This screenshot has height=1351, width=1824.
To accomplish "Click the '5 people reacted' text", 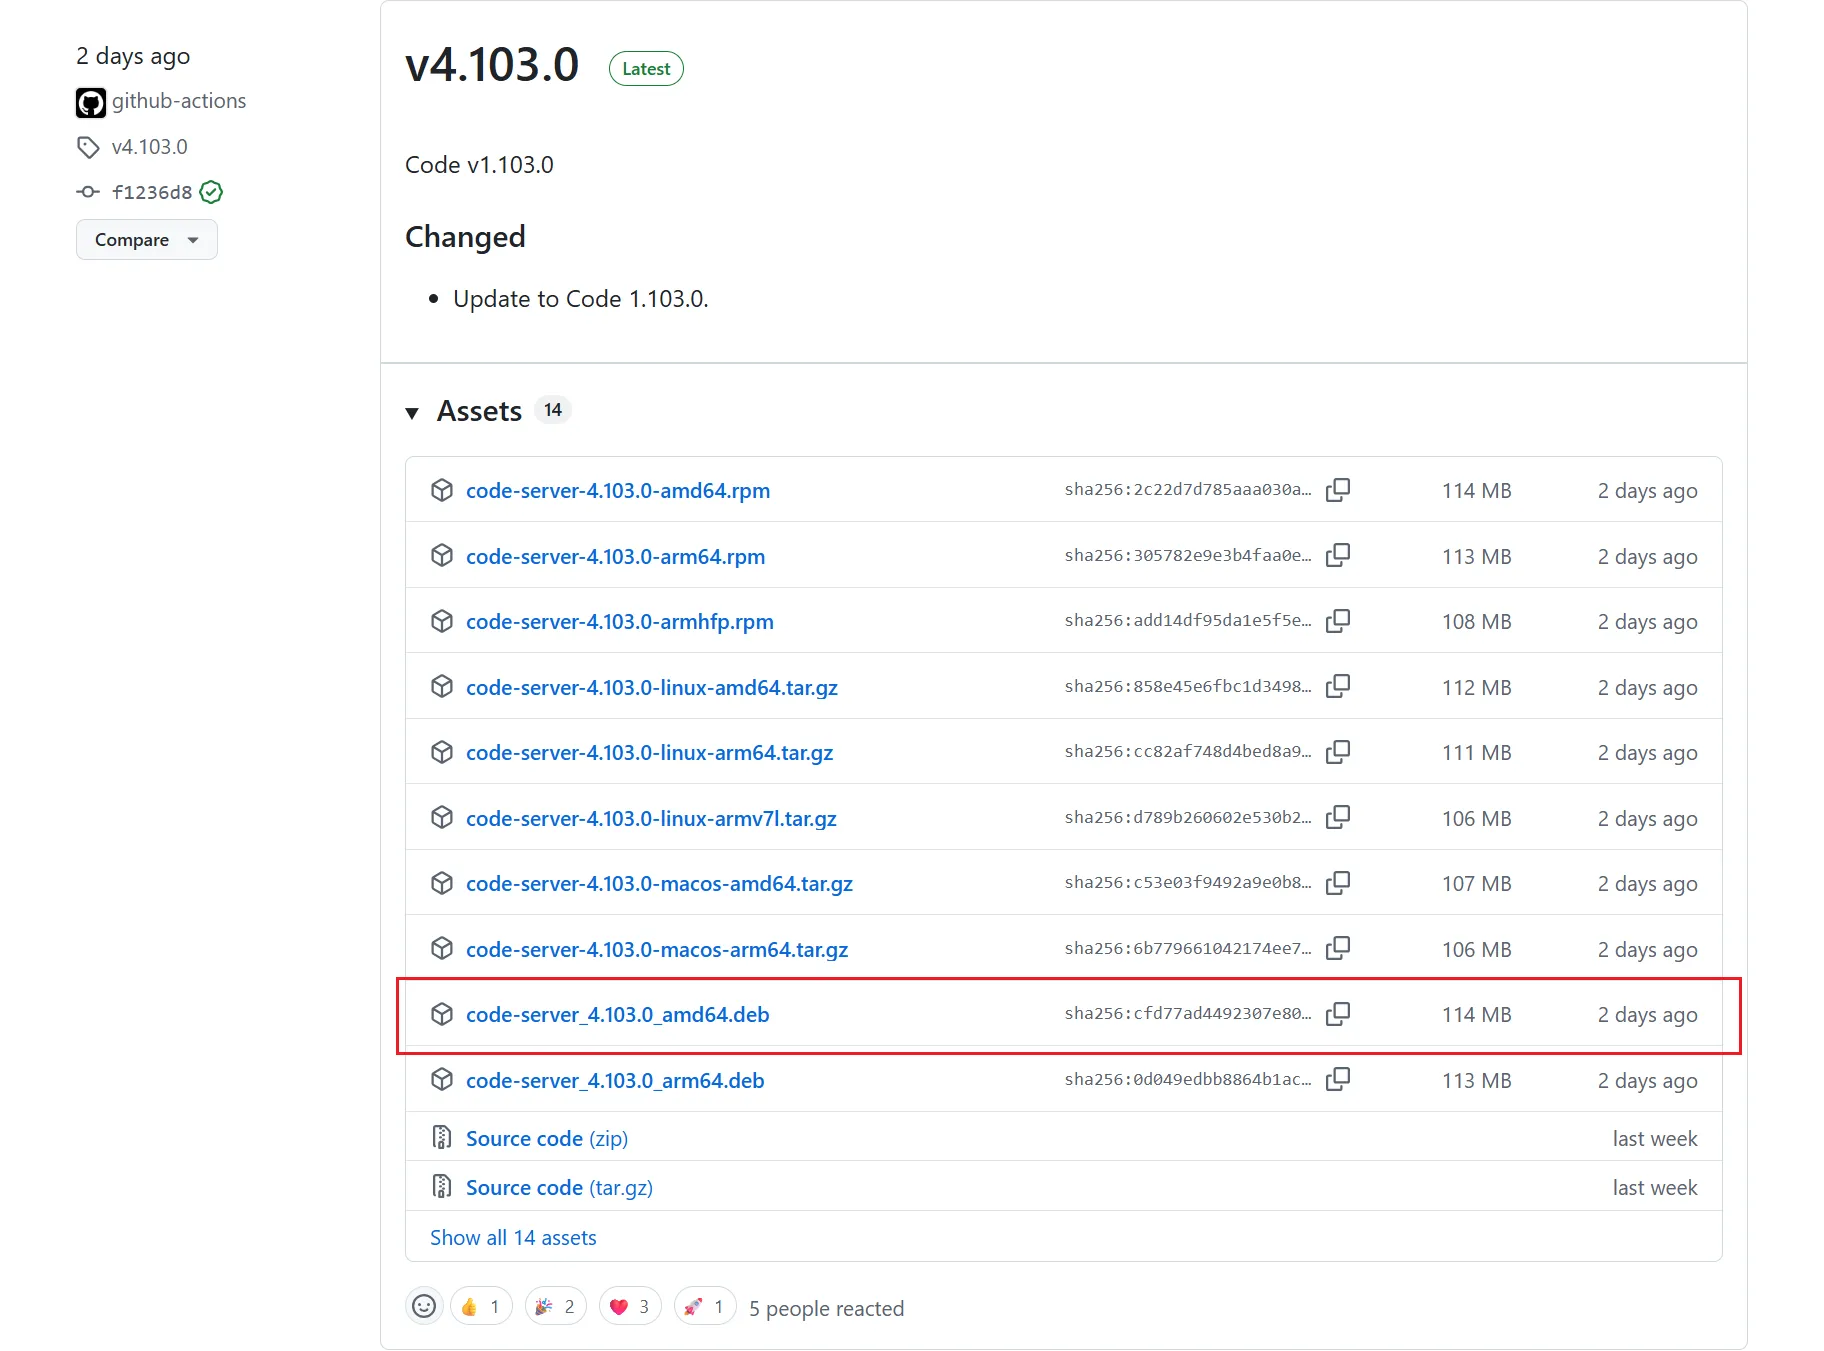I will click(x=827, y=1308).
